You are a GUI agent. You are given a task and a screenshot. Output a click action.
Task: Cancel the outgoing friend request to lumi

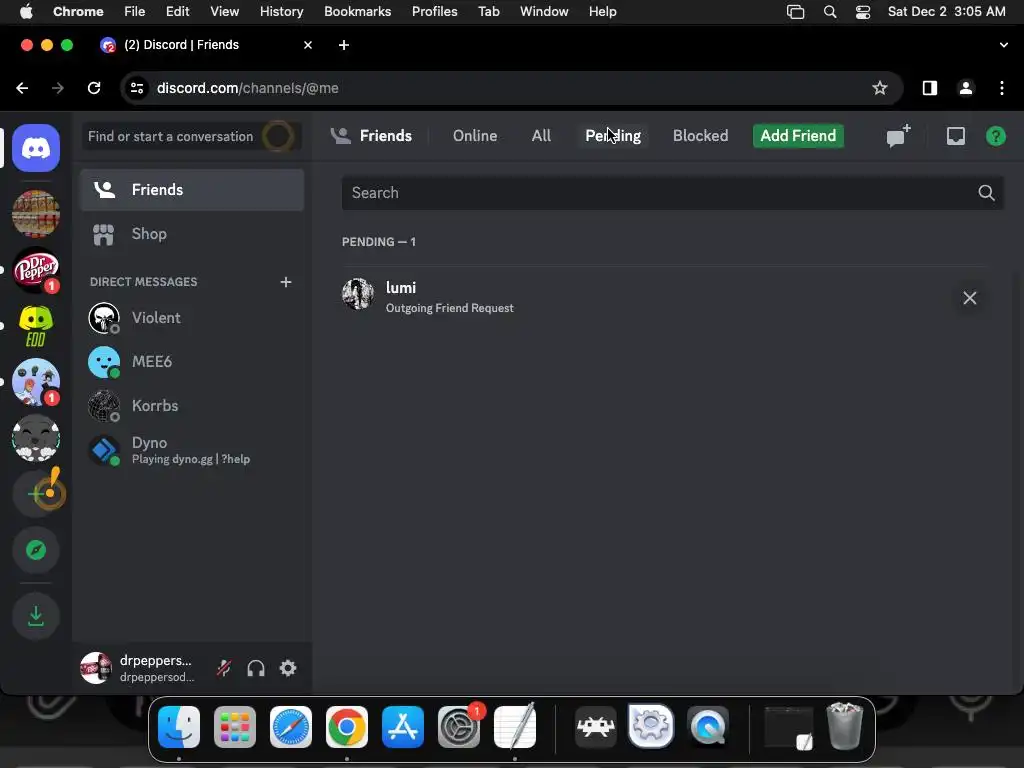click(969, 298)
